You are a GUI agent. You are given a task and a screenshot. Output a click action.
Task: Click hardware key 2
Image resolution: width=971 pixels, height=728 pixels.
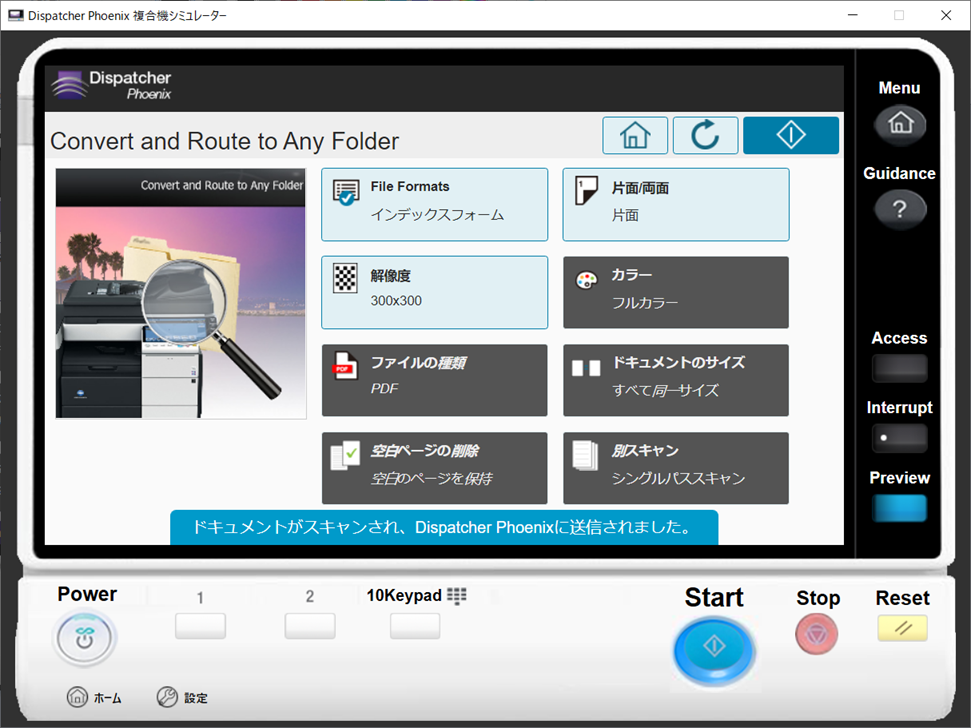[x=310, y=626]
